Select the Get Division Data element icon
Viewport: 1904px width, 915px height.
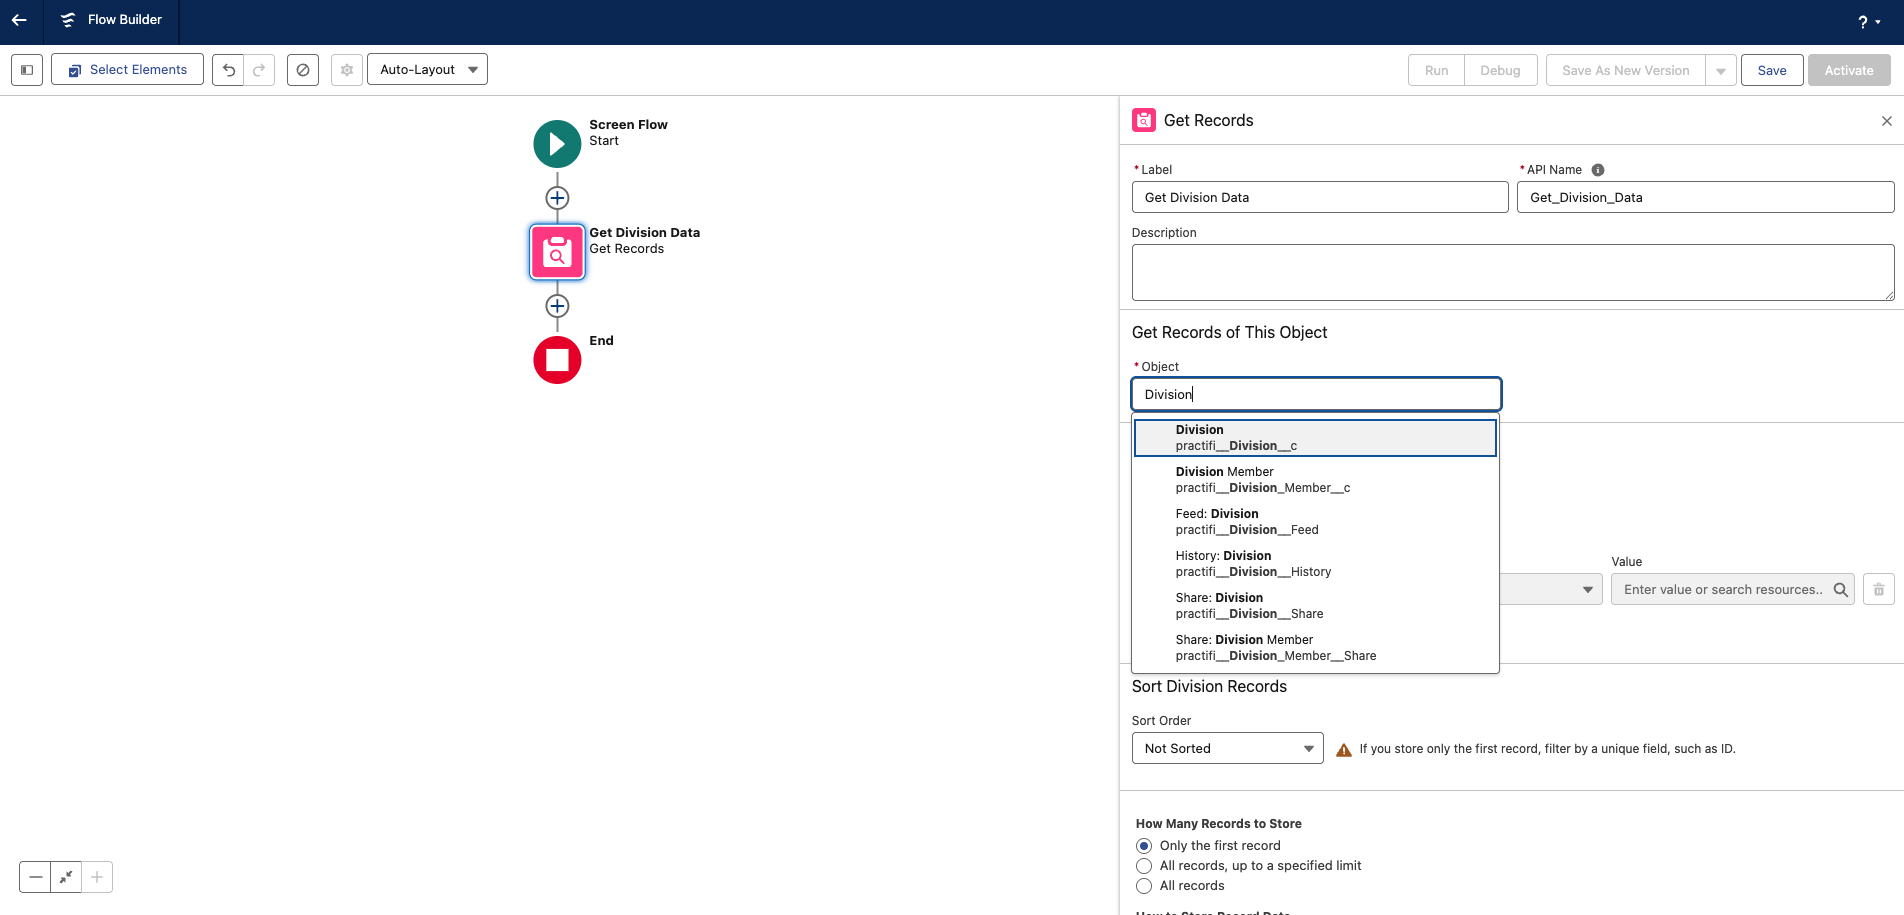pos(557,252)
